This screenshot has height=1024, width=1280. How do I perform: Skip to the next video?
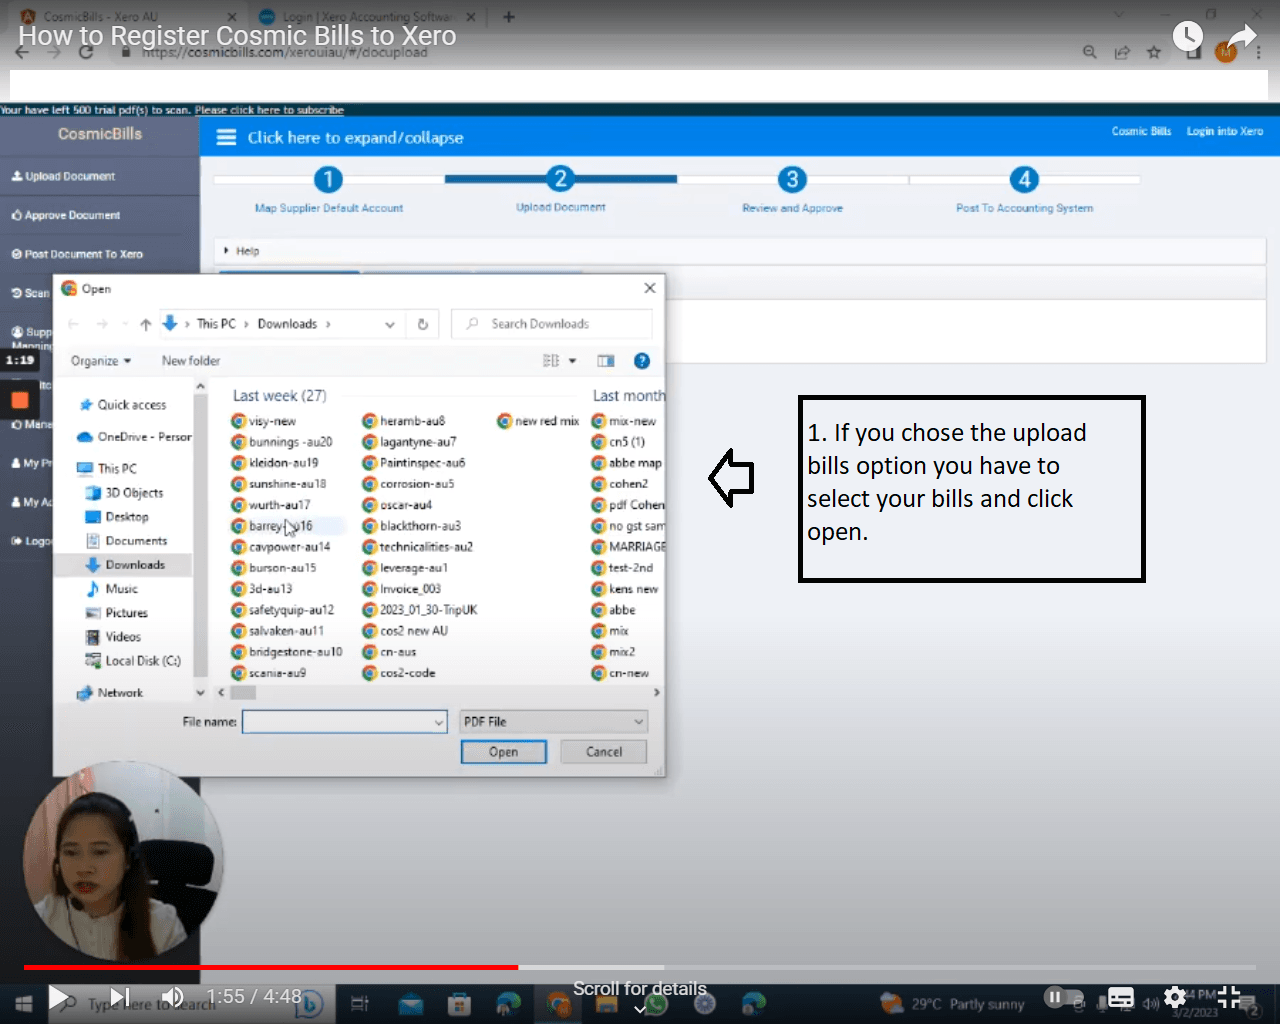pos(119,997)
